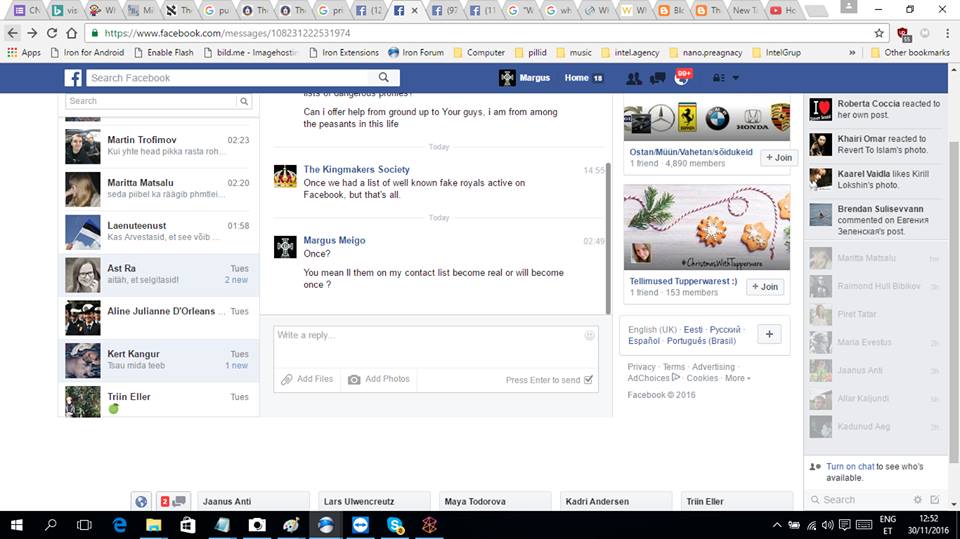Open the pillid bookmark folder
Screen dimensions: 960x539
530,53
